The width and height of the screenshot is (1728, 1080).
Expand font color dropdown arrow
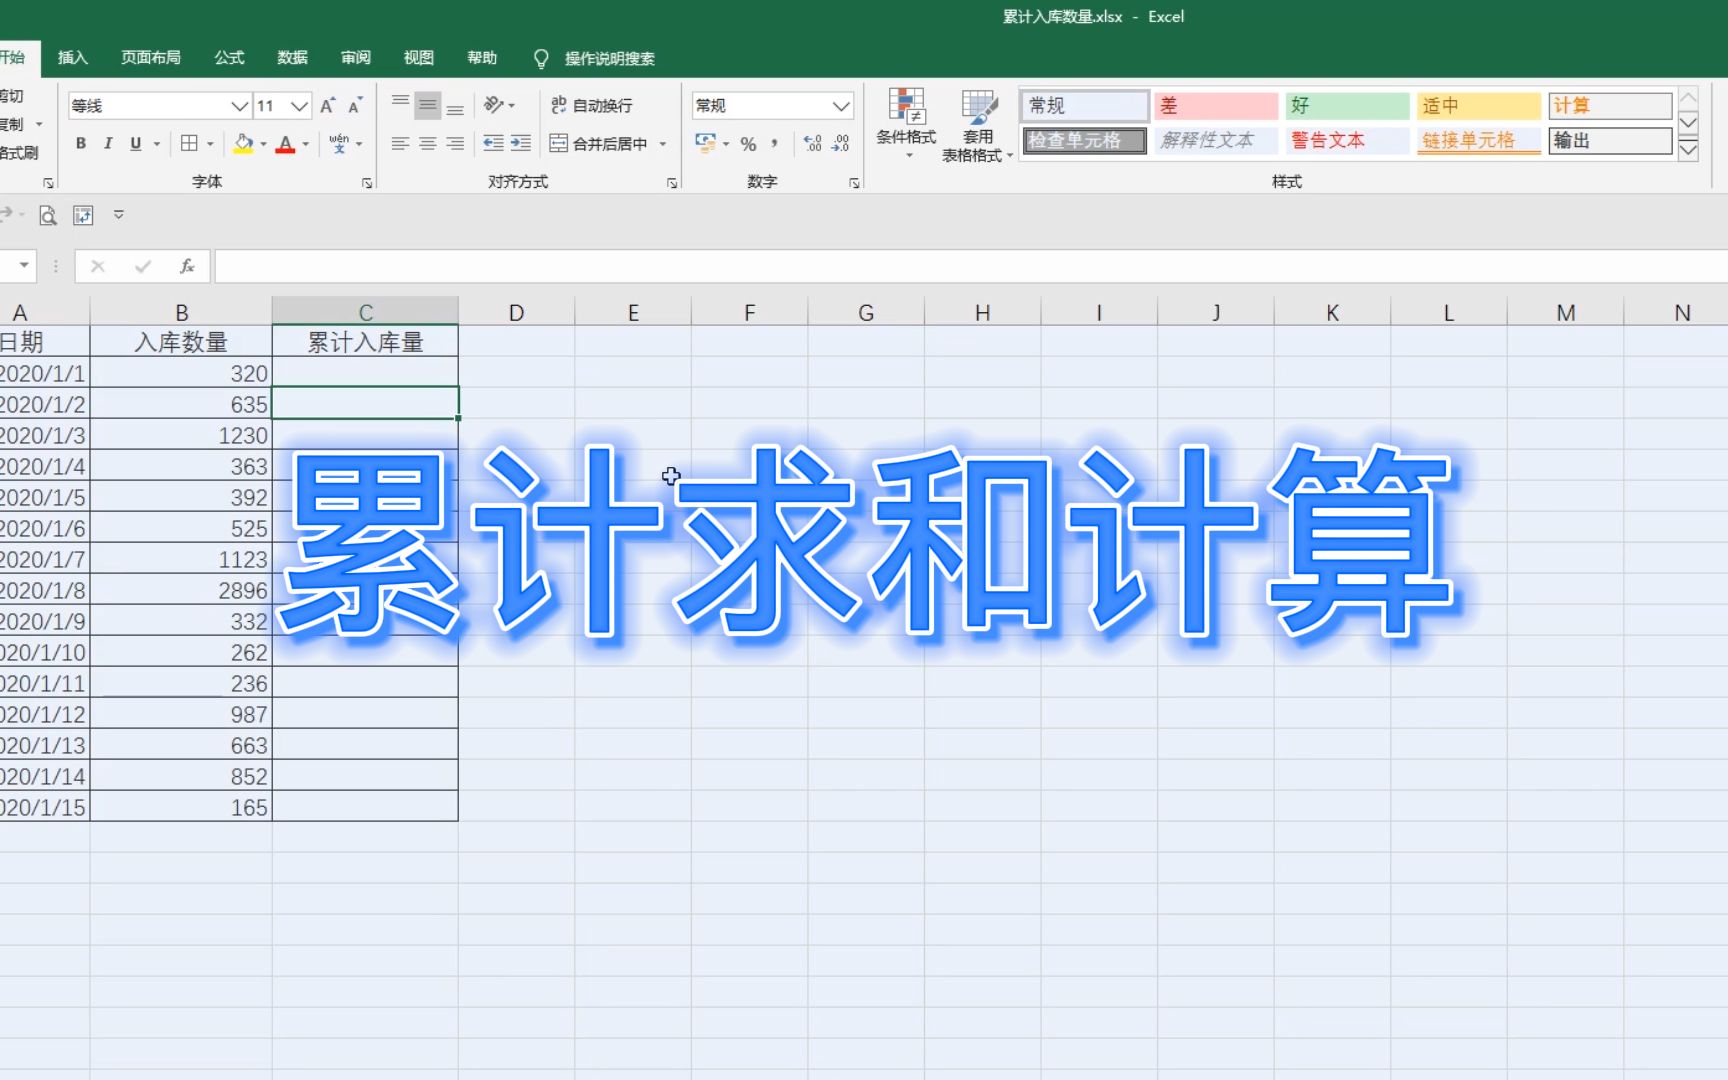[306, 144]
